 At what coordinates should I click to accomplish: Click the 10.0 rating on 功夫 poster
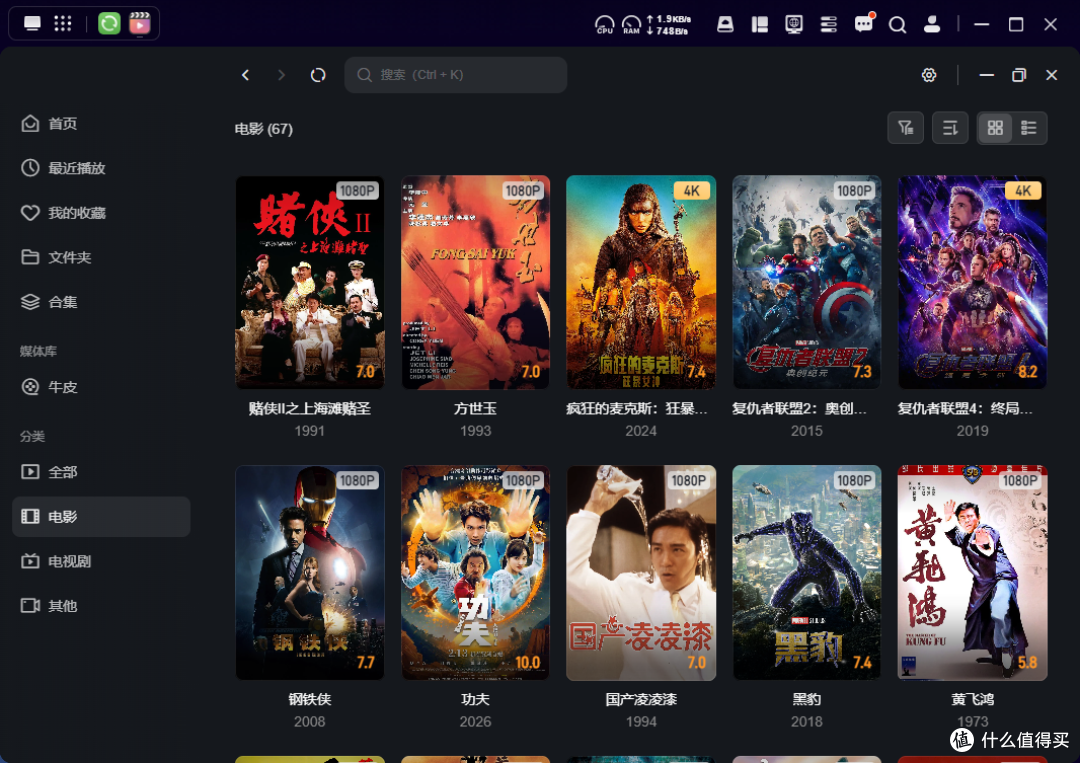point(528,663)
